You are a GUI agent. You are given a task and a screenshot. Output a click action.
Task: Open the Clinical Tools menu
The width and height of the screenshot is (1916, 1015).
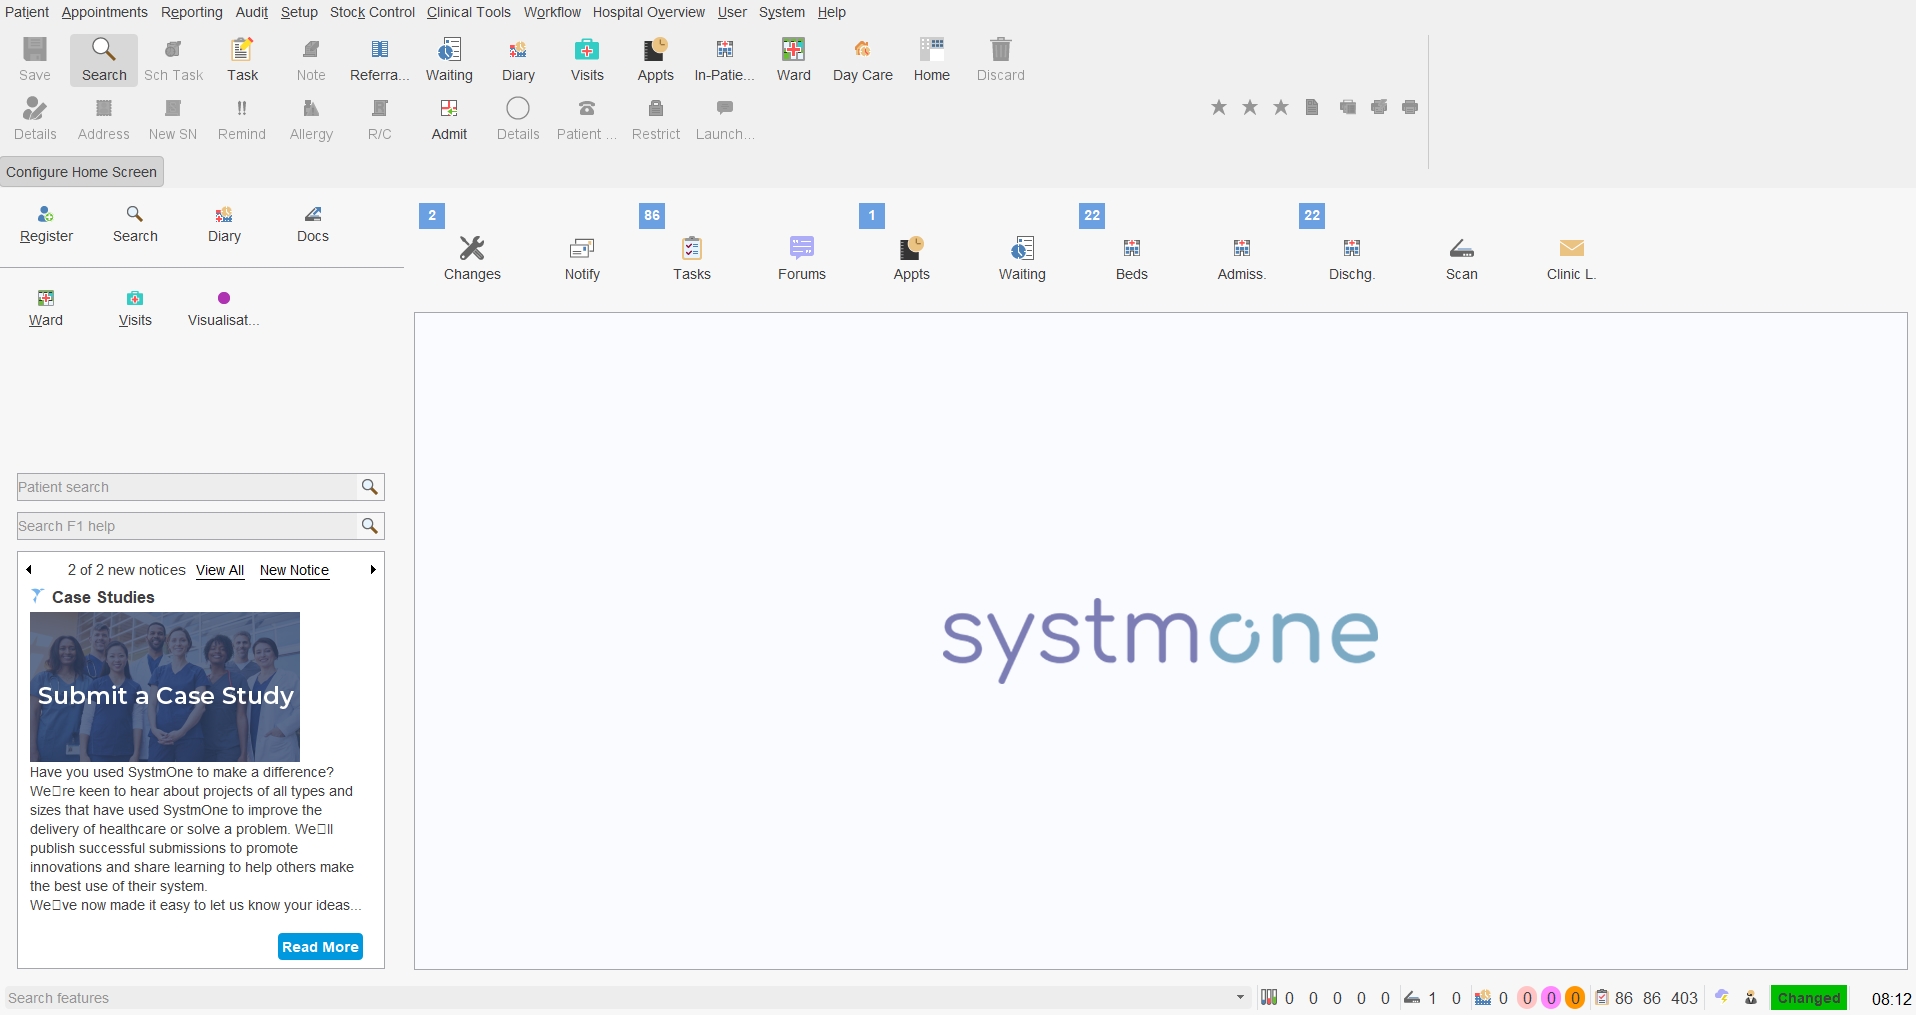tap(469, 12)
